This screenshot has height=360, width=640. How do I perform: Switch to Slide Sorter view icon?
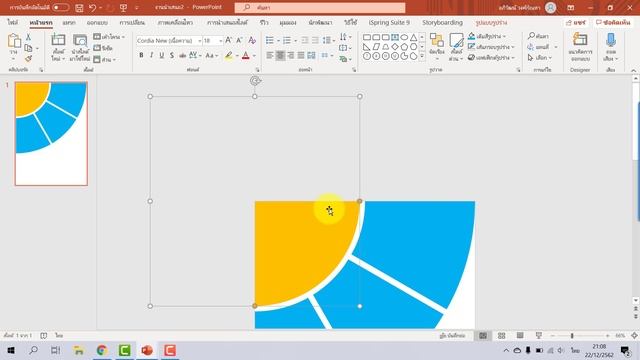pyautogui.click(x=502, y=336)
